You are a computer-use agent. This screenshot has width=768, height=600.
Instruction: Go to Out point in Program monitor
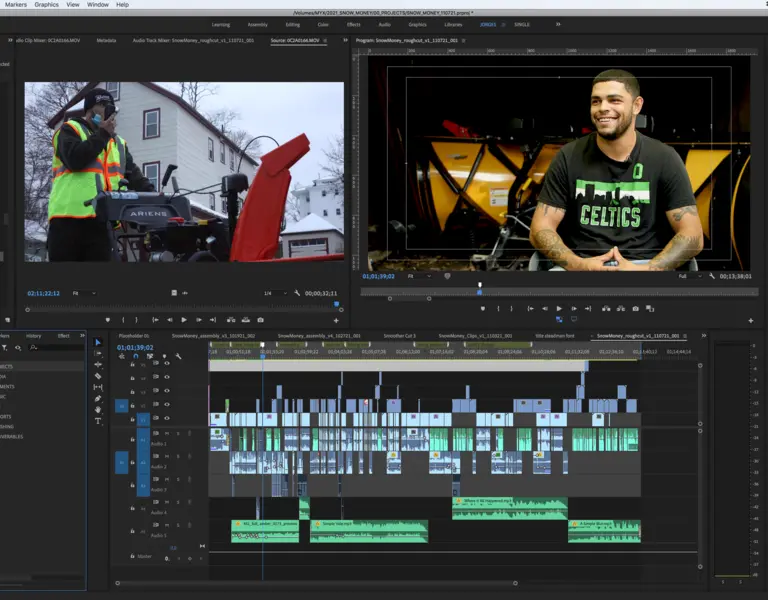tap(588, 309)
